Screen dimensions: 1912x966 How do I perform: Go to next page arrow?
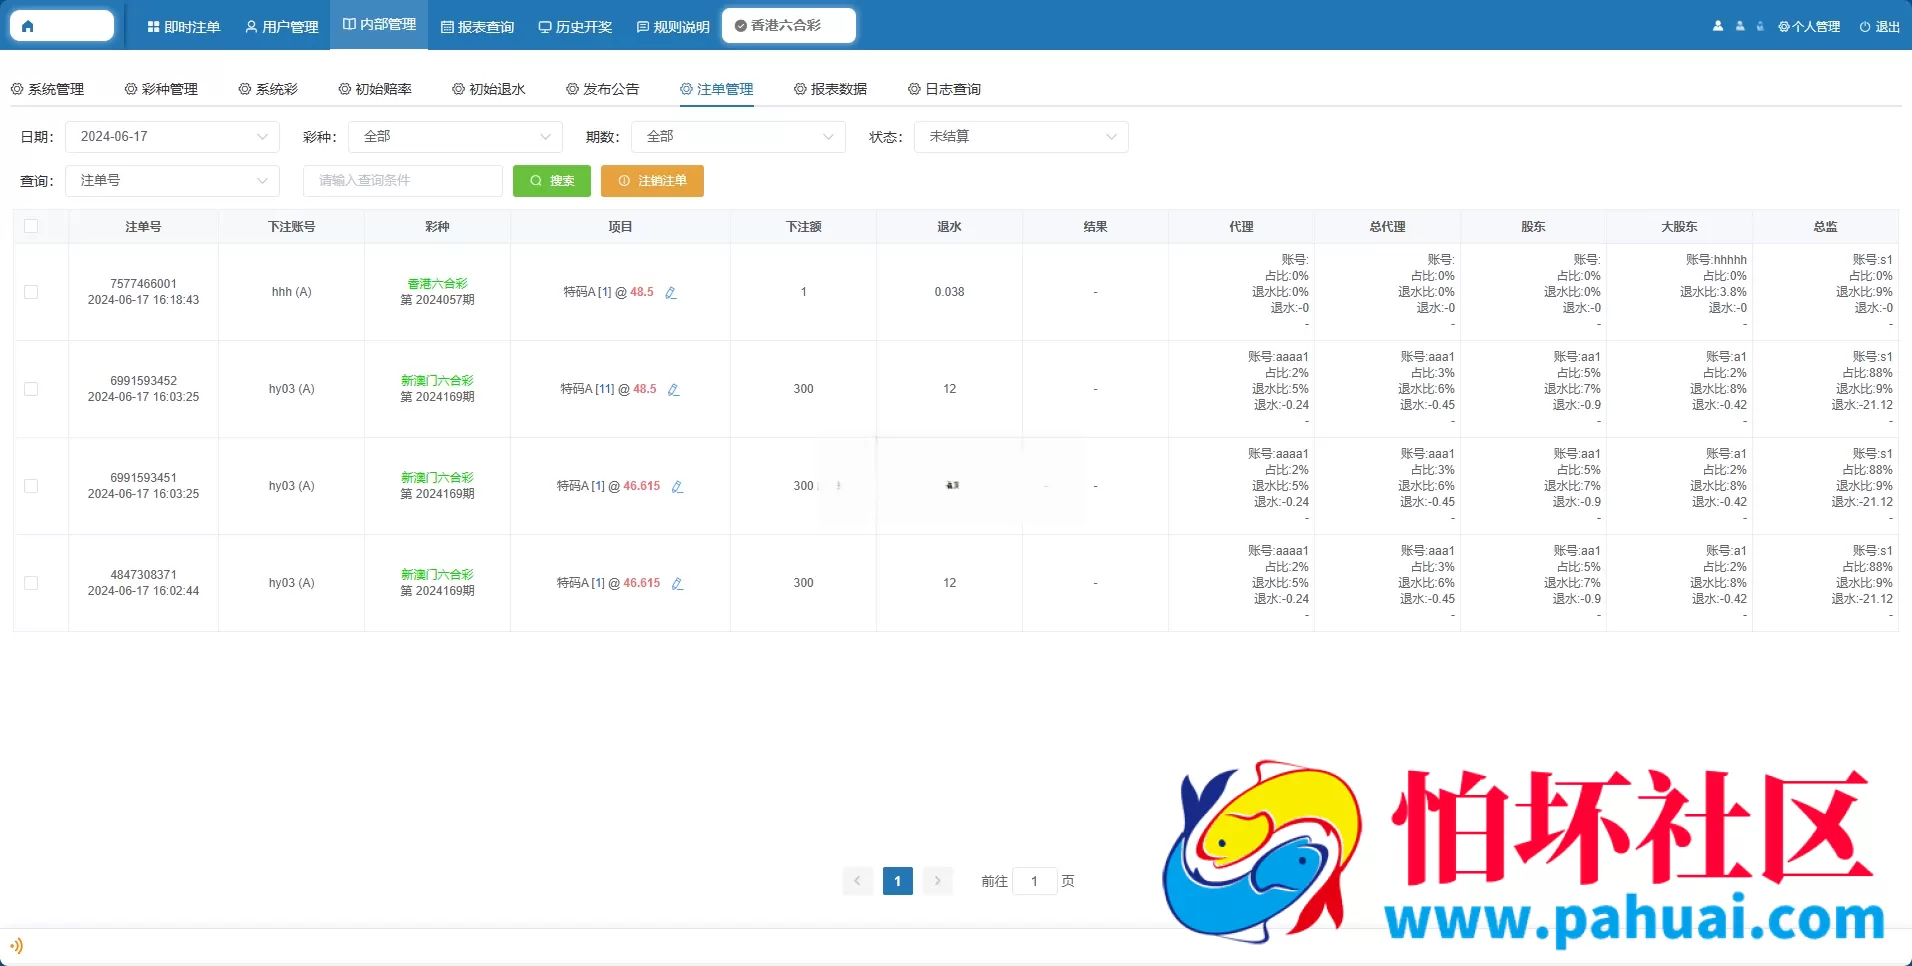click(x=937, y=881)
